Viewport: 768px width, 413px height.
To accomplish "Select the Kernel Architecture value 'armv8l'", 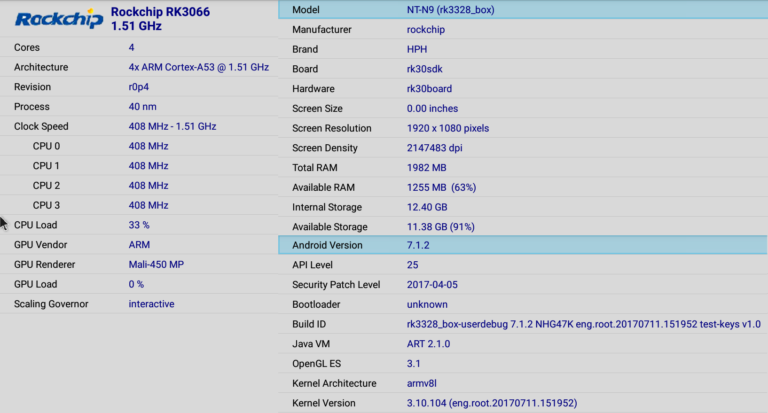I will pyautogui.click(x=422, y=383).
